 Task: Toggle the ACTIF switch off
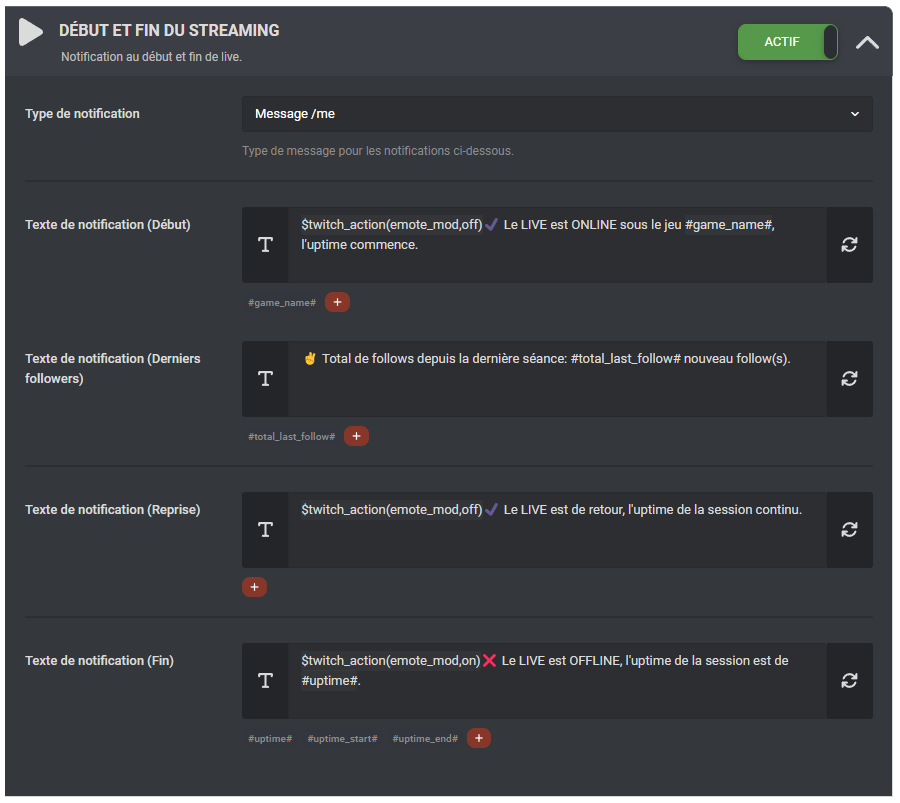[788, 42]
